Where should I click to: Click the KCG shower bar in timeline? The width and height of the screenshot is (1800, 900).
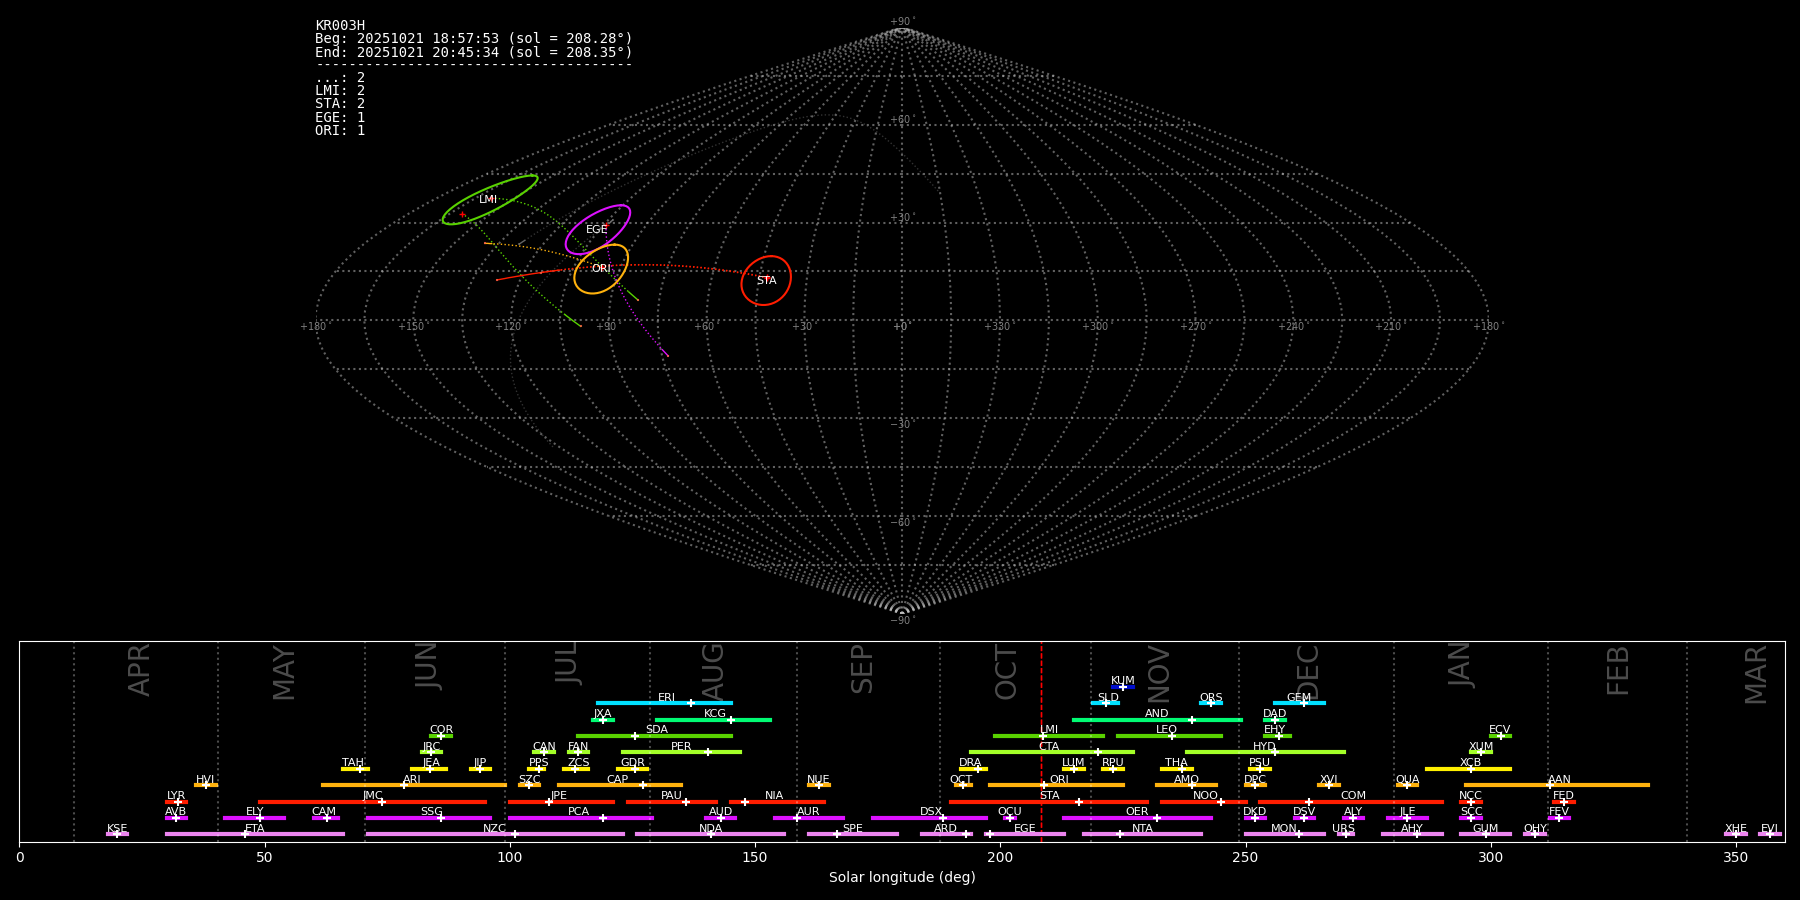pos(713,720)
